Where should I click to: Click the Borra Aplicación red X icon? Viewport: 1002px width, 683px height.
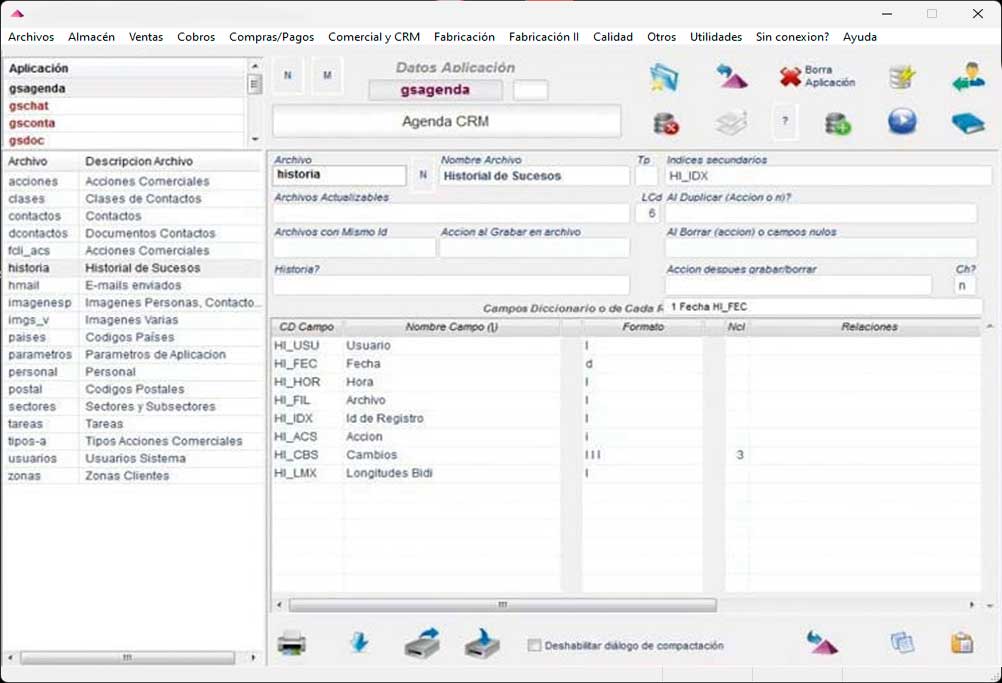[790, 77]
